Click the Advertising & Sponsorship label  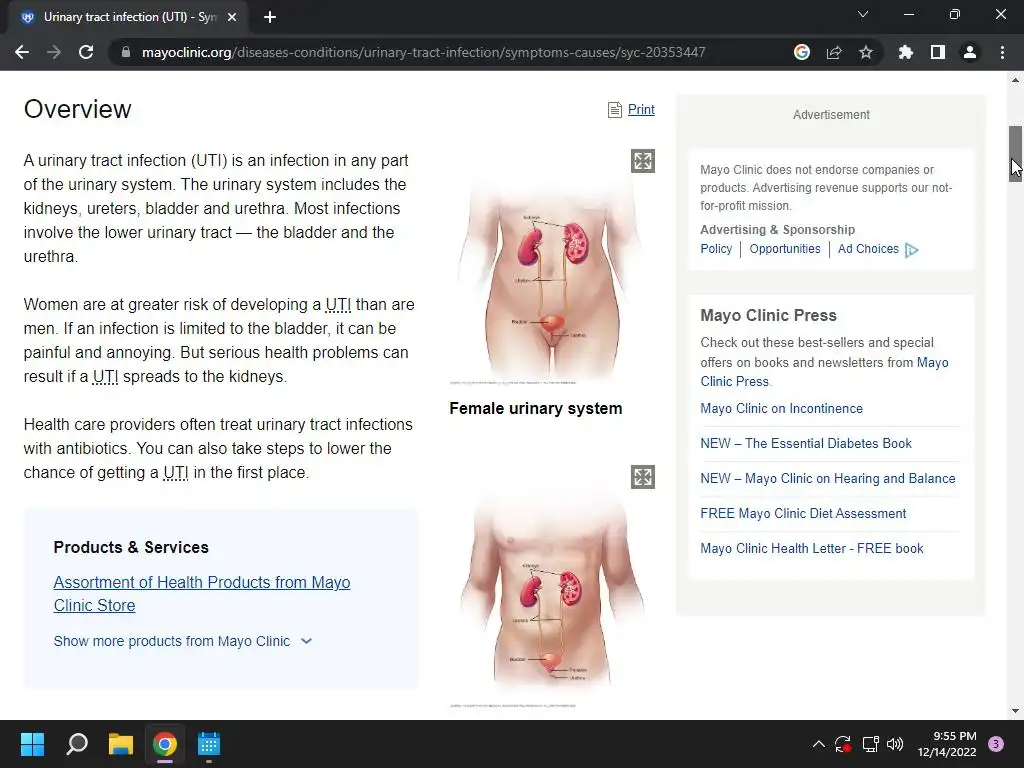[777, 230]
